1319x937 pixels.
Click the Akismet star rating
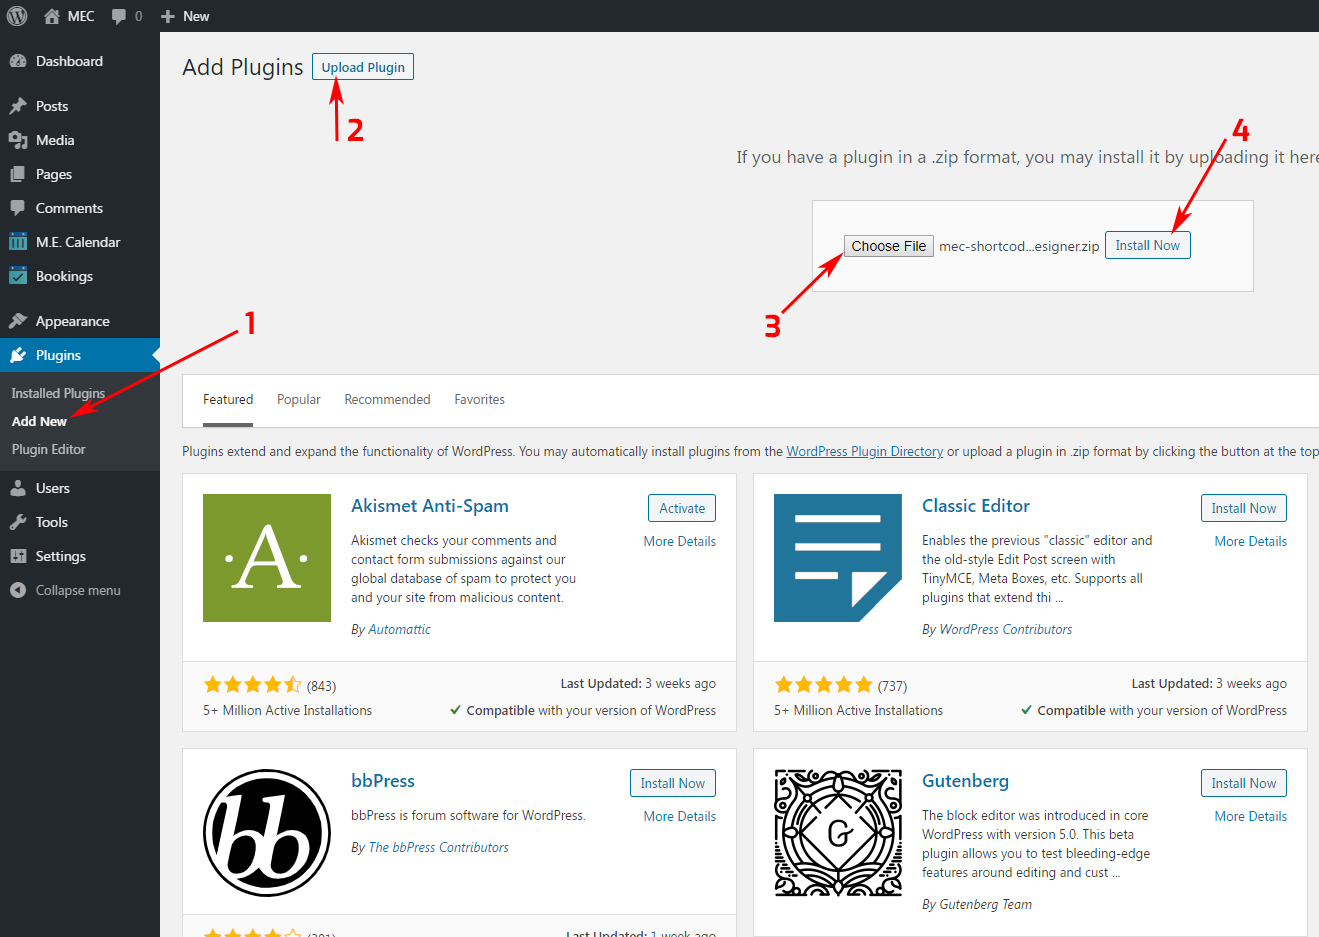click(252, 685)
